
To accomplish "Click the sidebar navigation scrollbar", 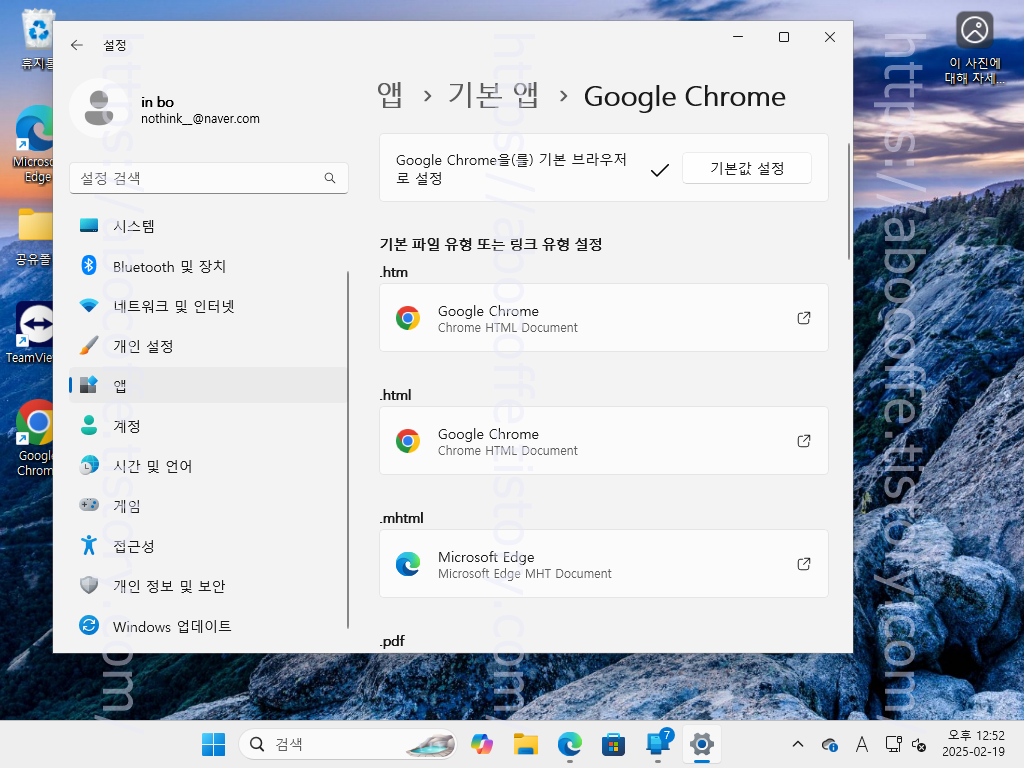I will 348,449.
